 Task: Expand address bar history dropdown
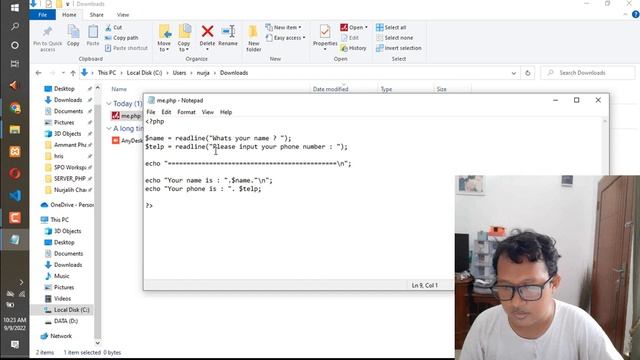click(513, 73)
